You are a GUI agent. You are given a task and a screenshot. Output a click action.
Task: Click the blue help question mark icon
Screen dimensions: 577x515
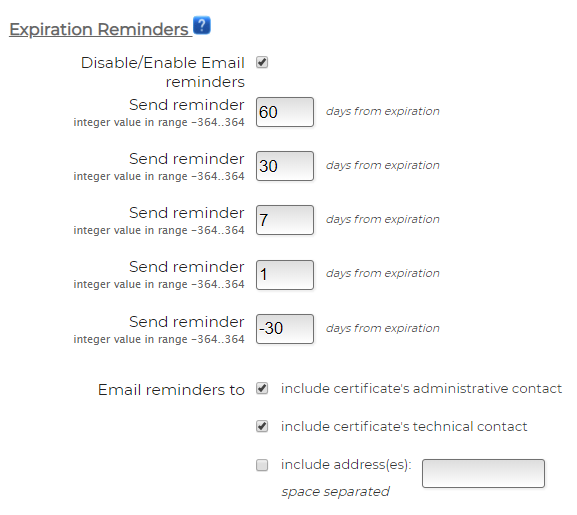pyautogui.click(x=202, y=25)
